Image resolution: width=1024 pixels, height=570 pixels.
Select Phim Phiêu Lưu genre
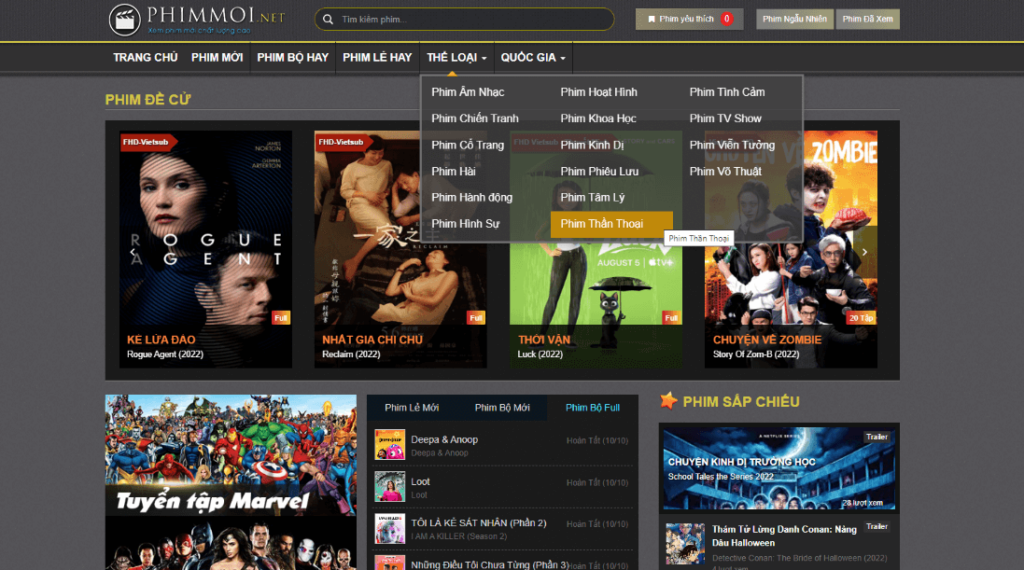[600, 171]
